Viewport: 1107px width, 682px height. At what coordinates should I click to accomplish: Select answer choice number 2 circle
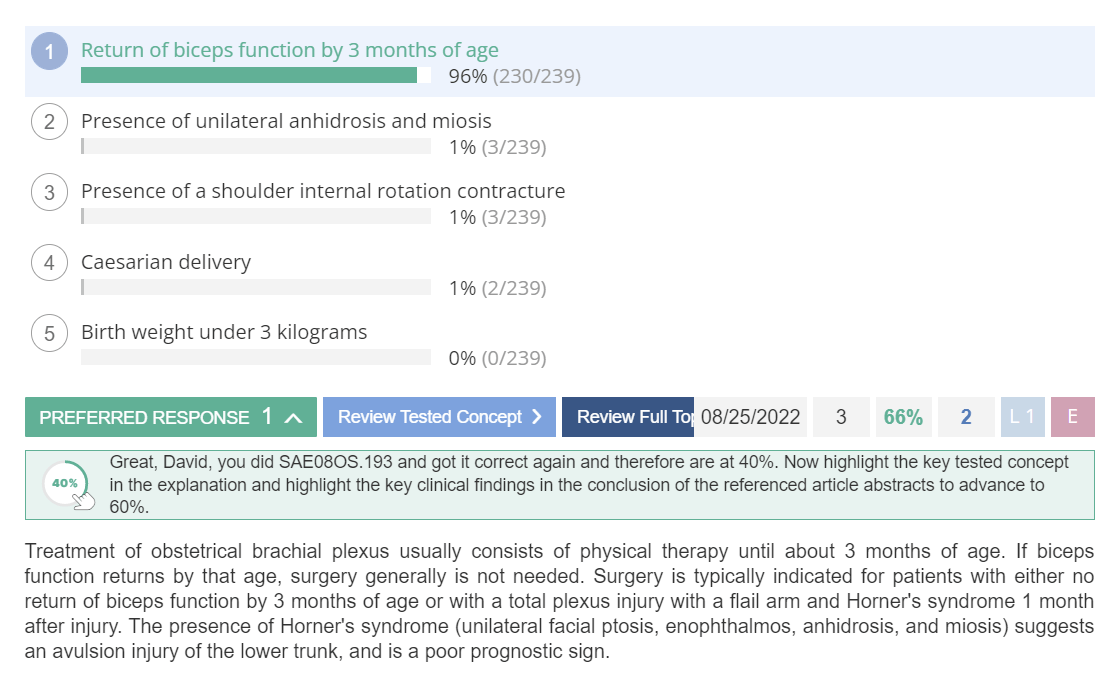click(49, 121)
